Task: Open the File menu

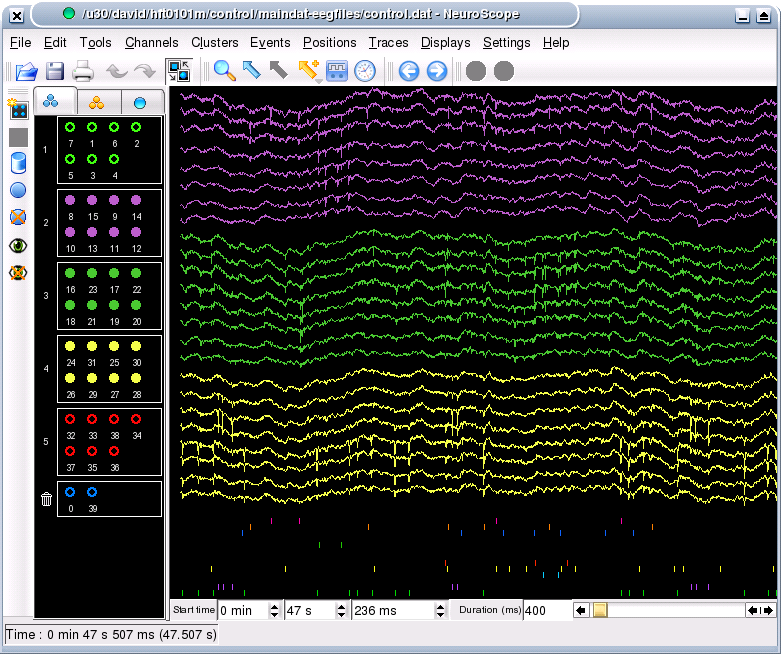Action: tap(20, 43)
